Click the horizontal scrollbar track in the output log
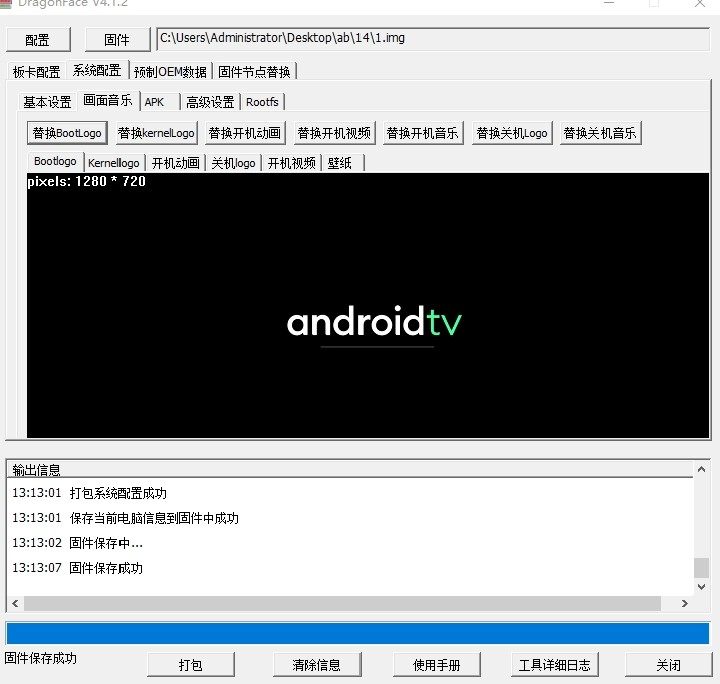Image resolution: width=720 pixels, height=684 pixels. tap(343, 604)
